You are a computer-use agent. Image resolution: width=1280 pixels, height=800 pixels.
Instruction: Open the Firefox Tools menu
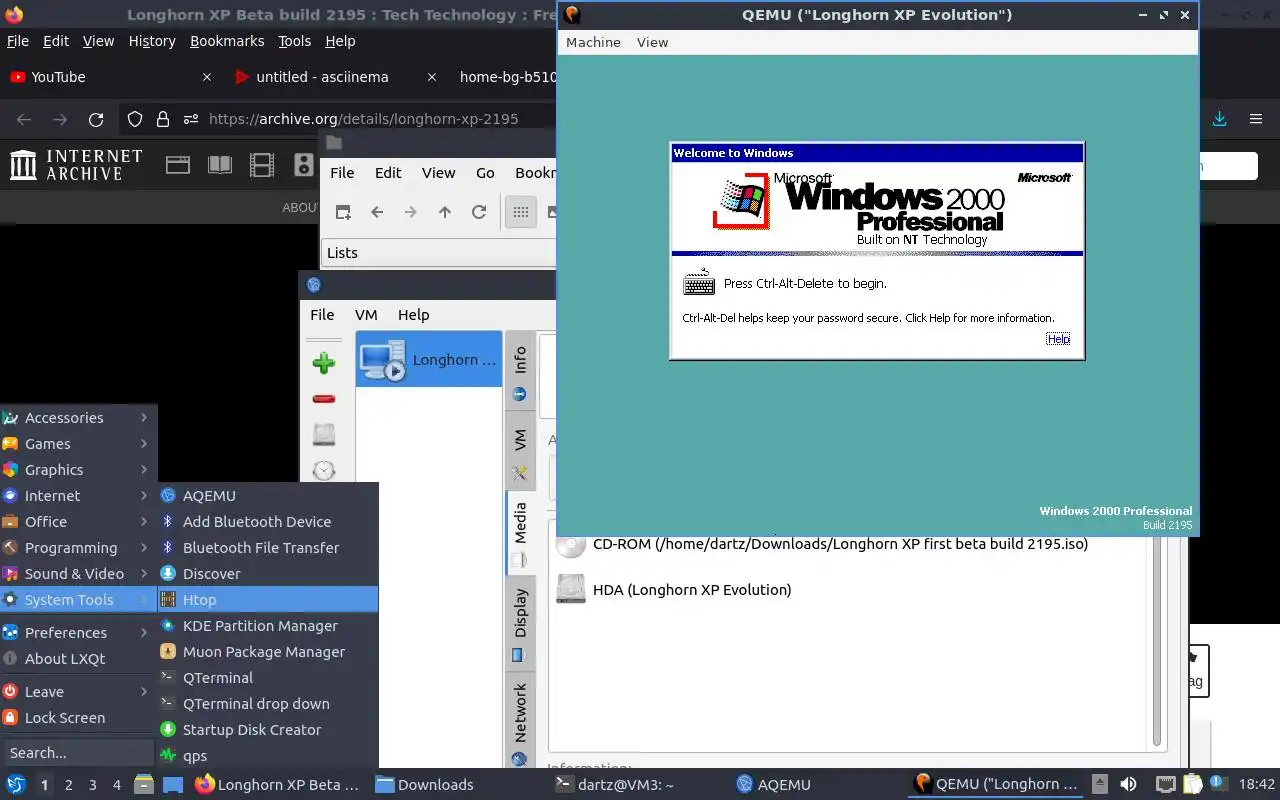coord(294,41)
